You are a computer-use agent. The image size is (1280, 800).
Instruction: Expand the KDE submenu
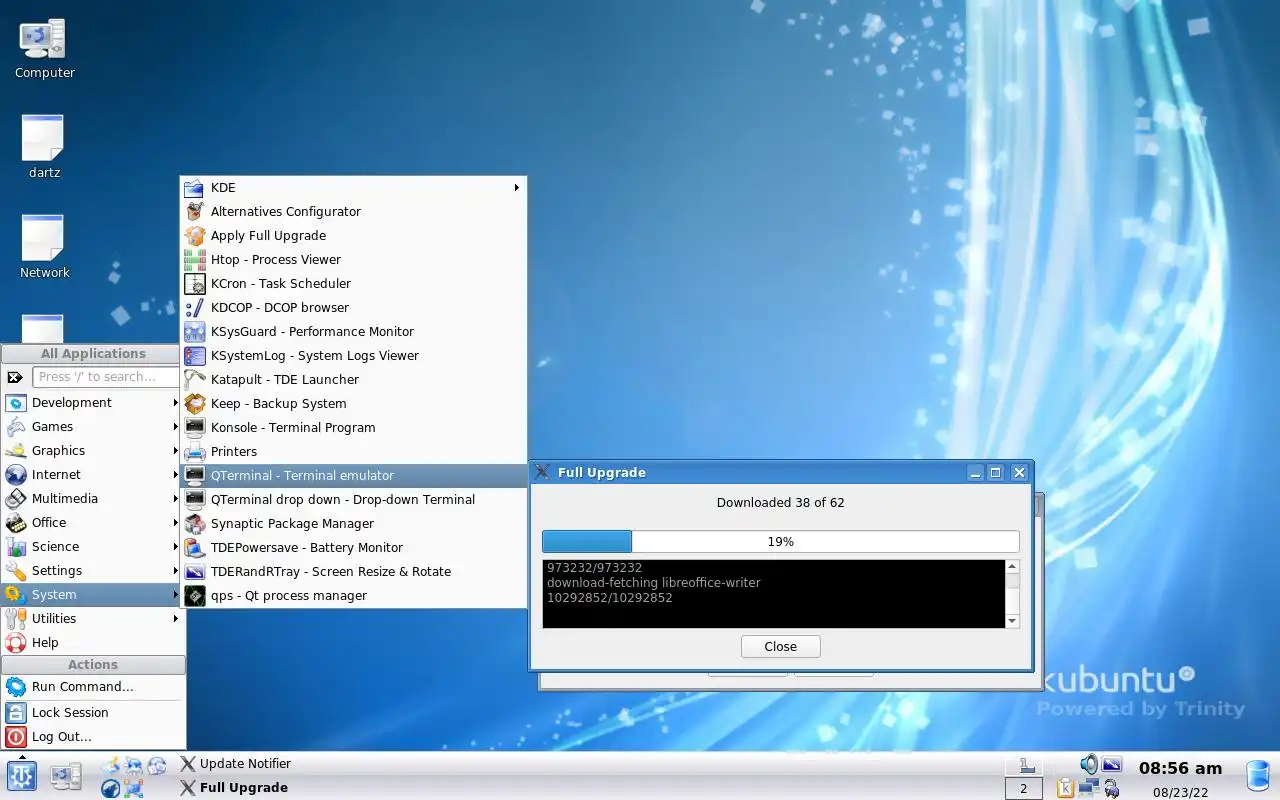(x=354, y=188)
